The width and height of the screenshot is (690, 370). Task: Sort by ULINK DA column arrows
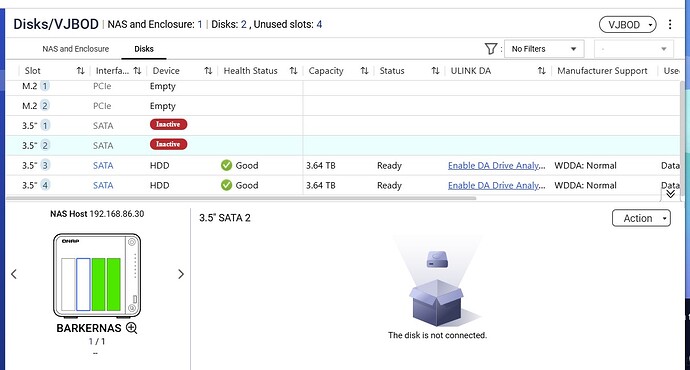[x=542, y=71]
